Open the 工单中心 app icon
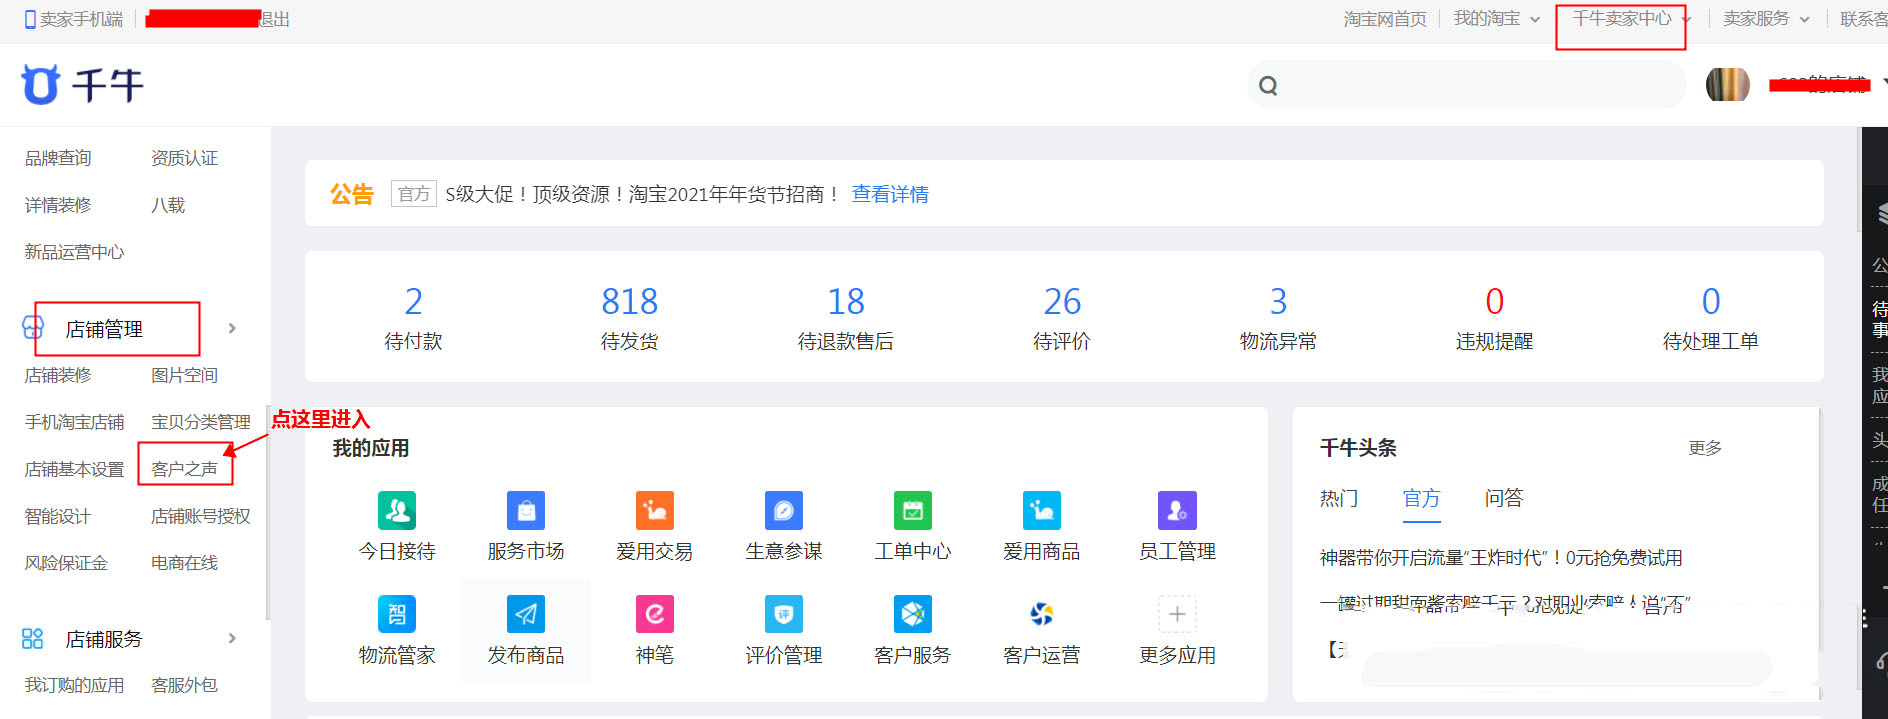Image resolution: width=1888 pixels, height=719 pixels. [x=913, y=510]
